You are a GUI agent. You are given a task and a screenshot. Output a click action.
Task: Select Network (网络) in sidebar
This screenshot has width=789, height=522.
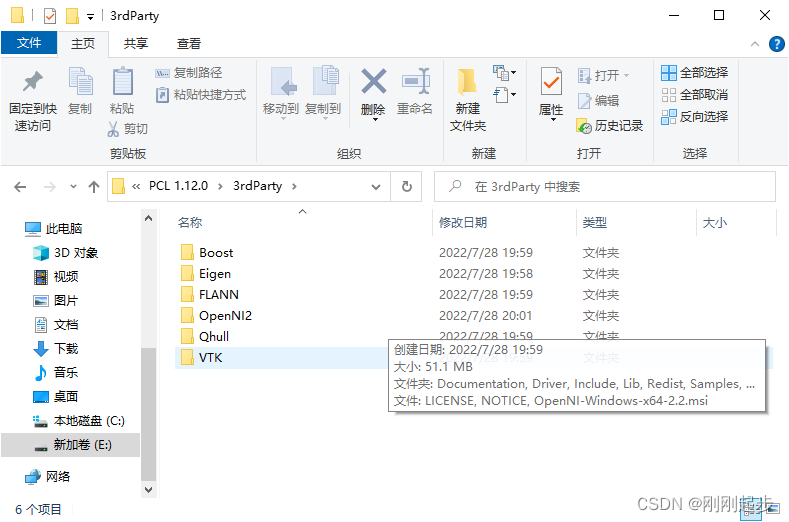(48, 477)
